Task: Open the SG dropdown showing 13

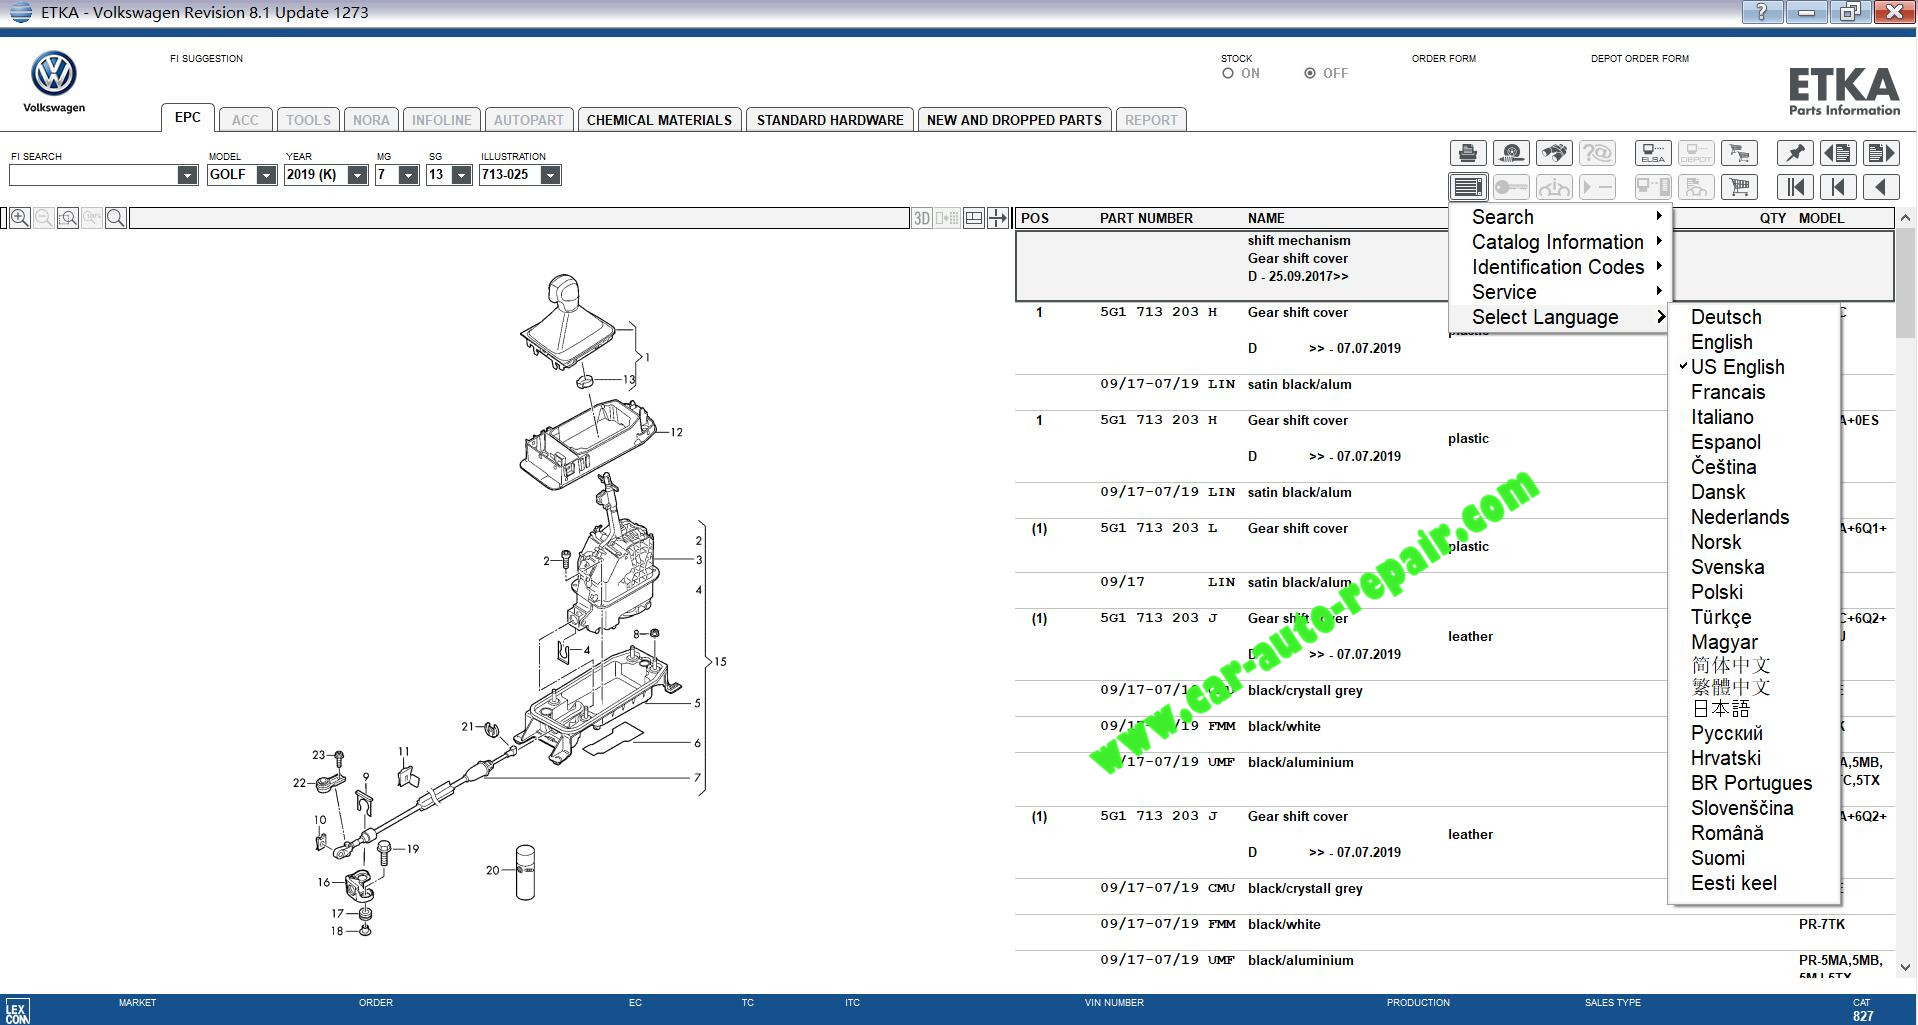Action: (x=461, y=175)
